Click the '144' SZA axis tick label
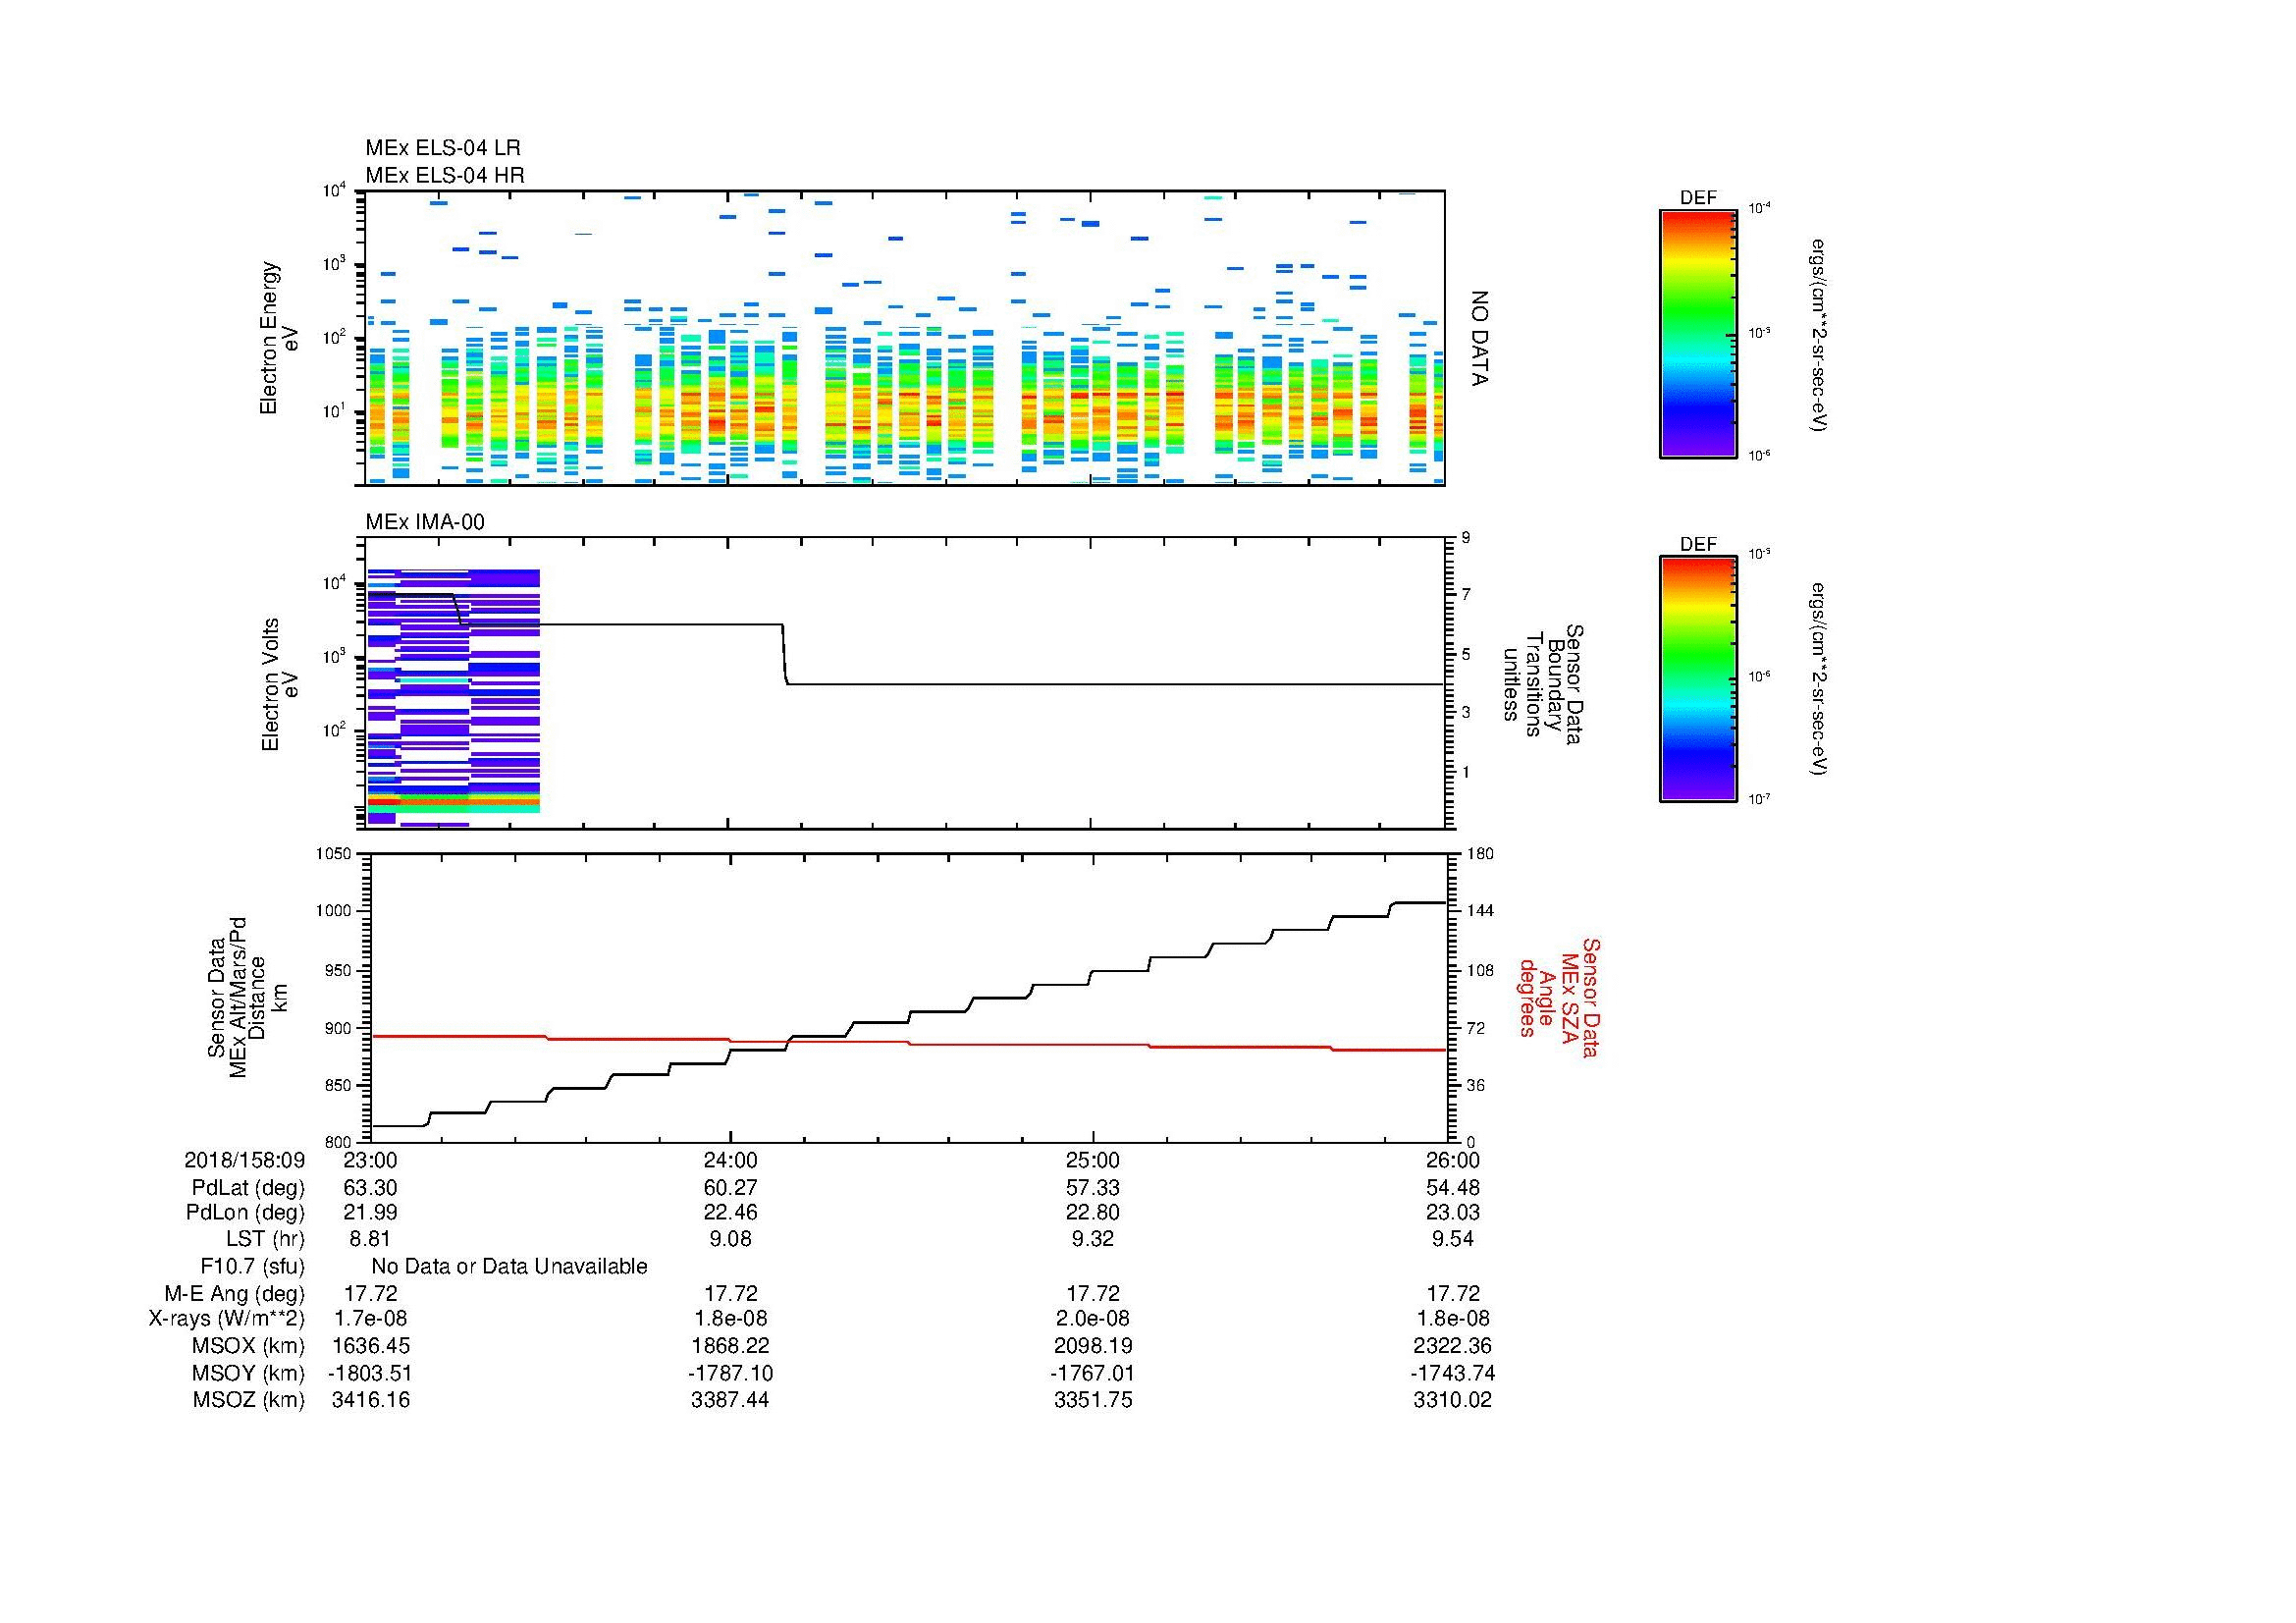2296x1623 pixels. [1480, 912]
